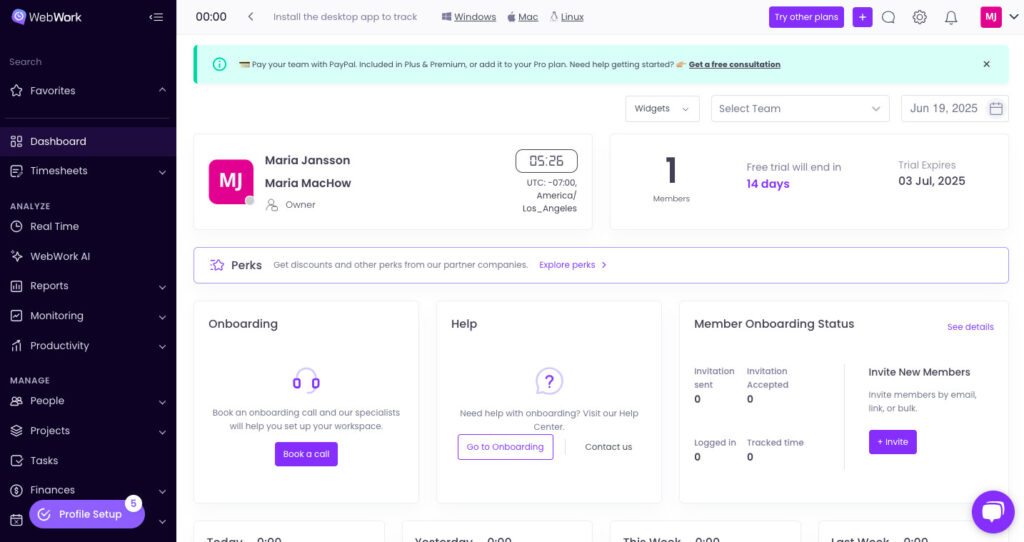1024x542 pixels.
Task: Click the Windows download link
Action: click(469, 17)
